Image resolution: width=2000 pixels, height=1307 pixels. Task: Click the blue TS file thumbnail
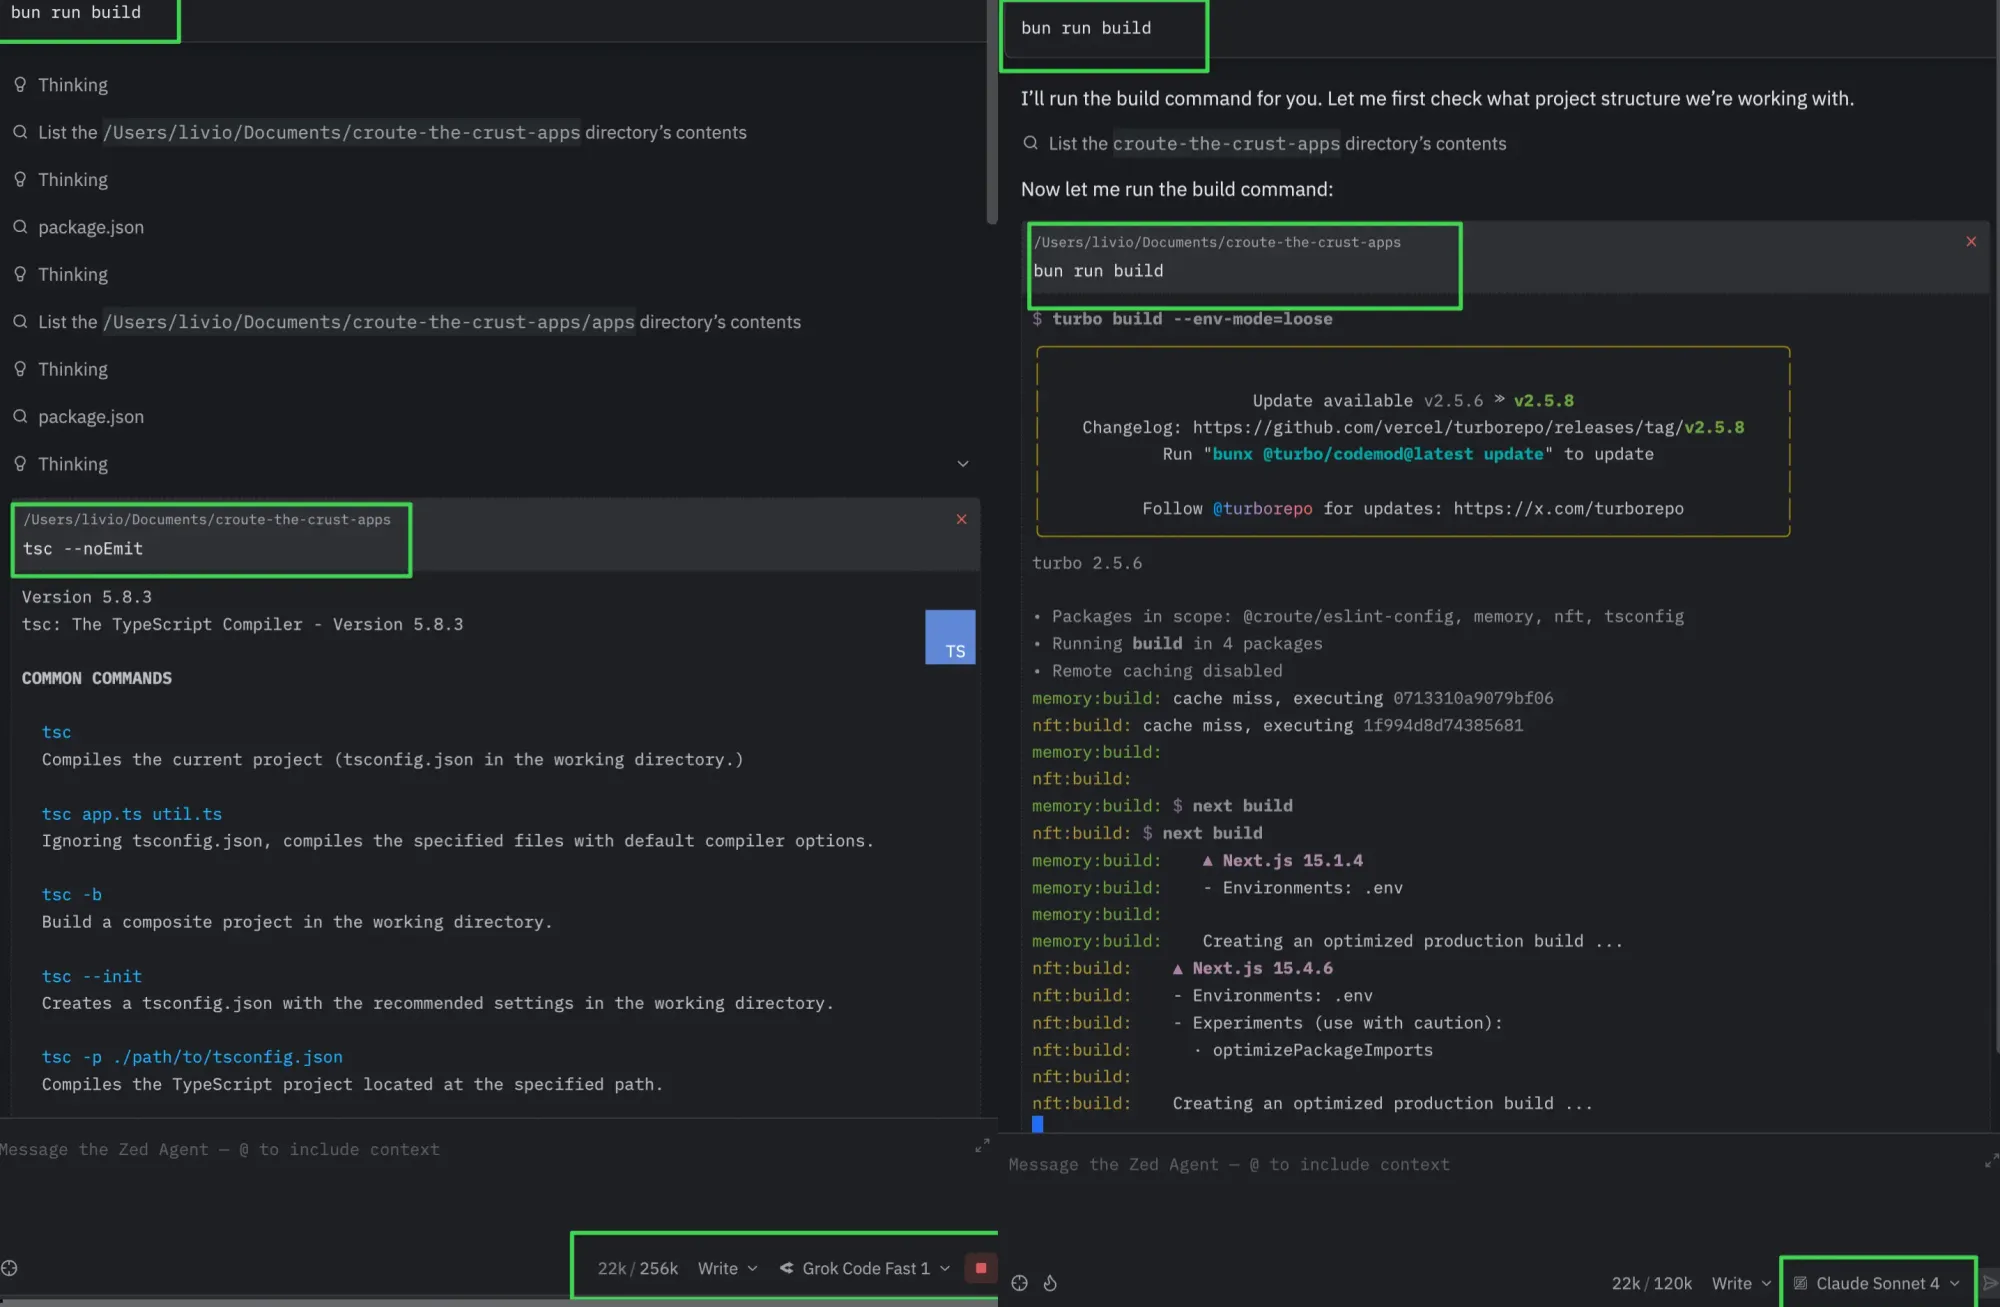point(950,637)
